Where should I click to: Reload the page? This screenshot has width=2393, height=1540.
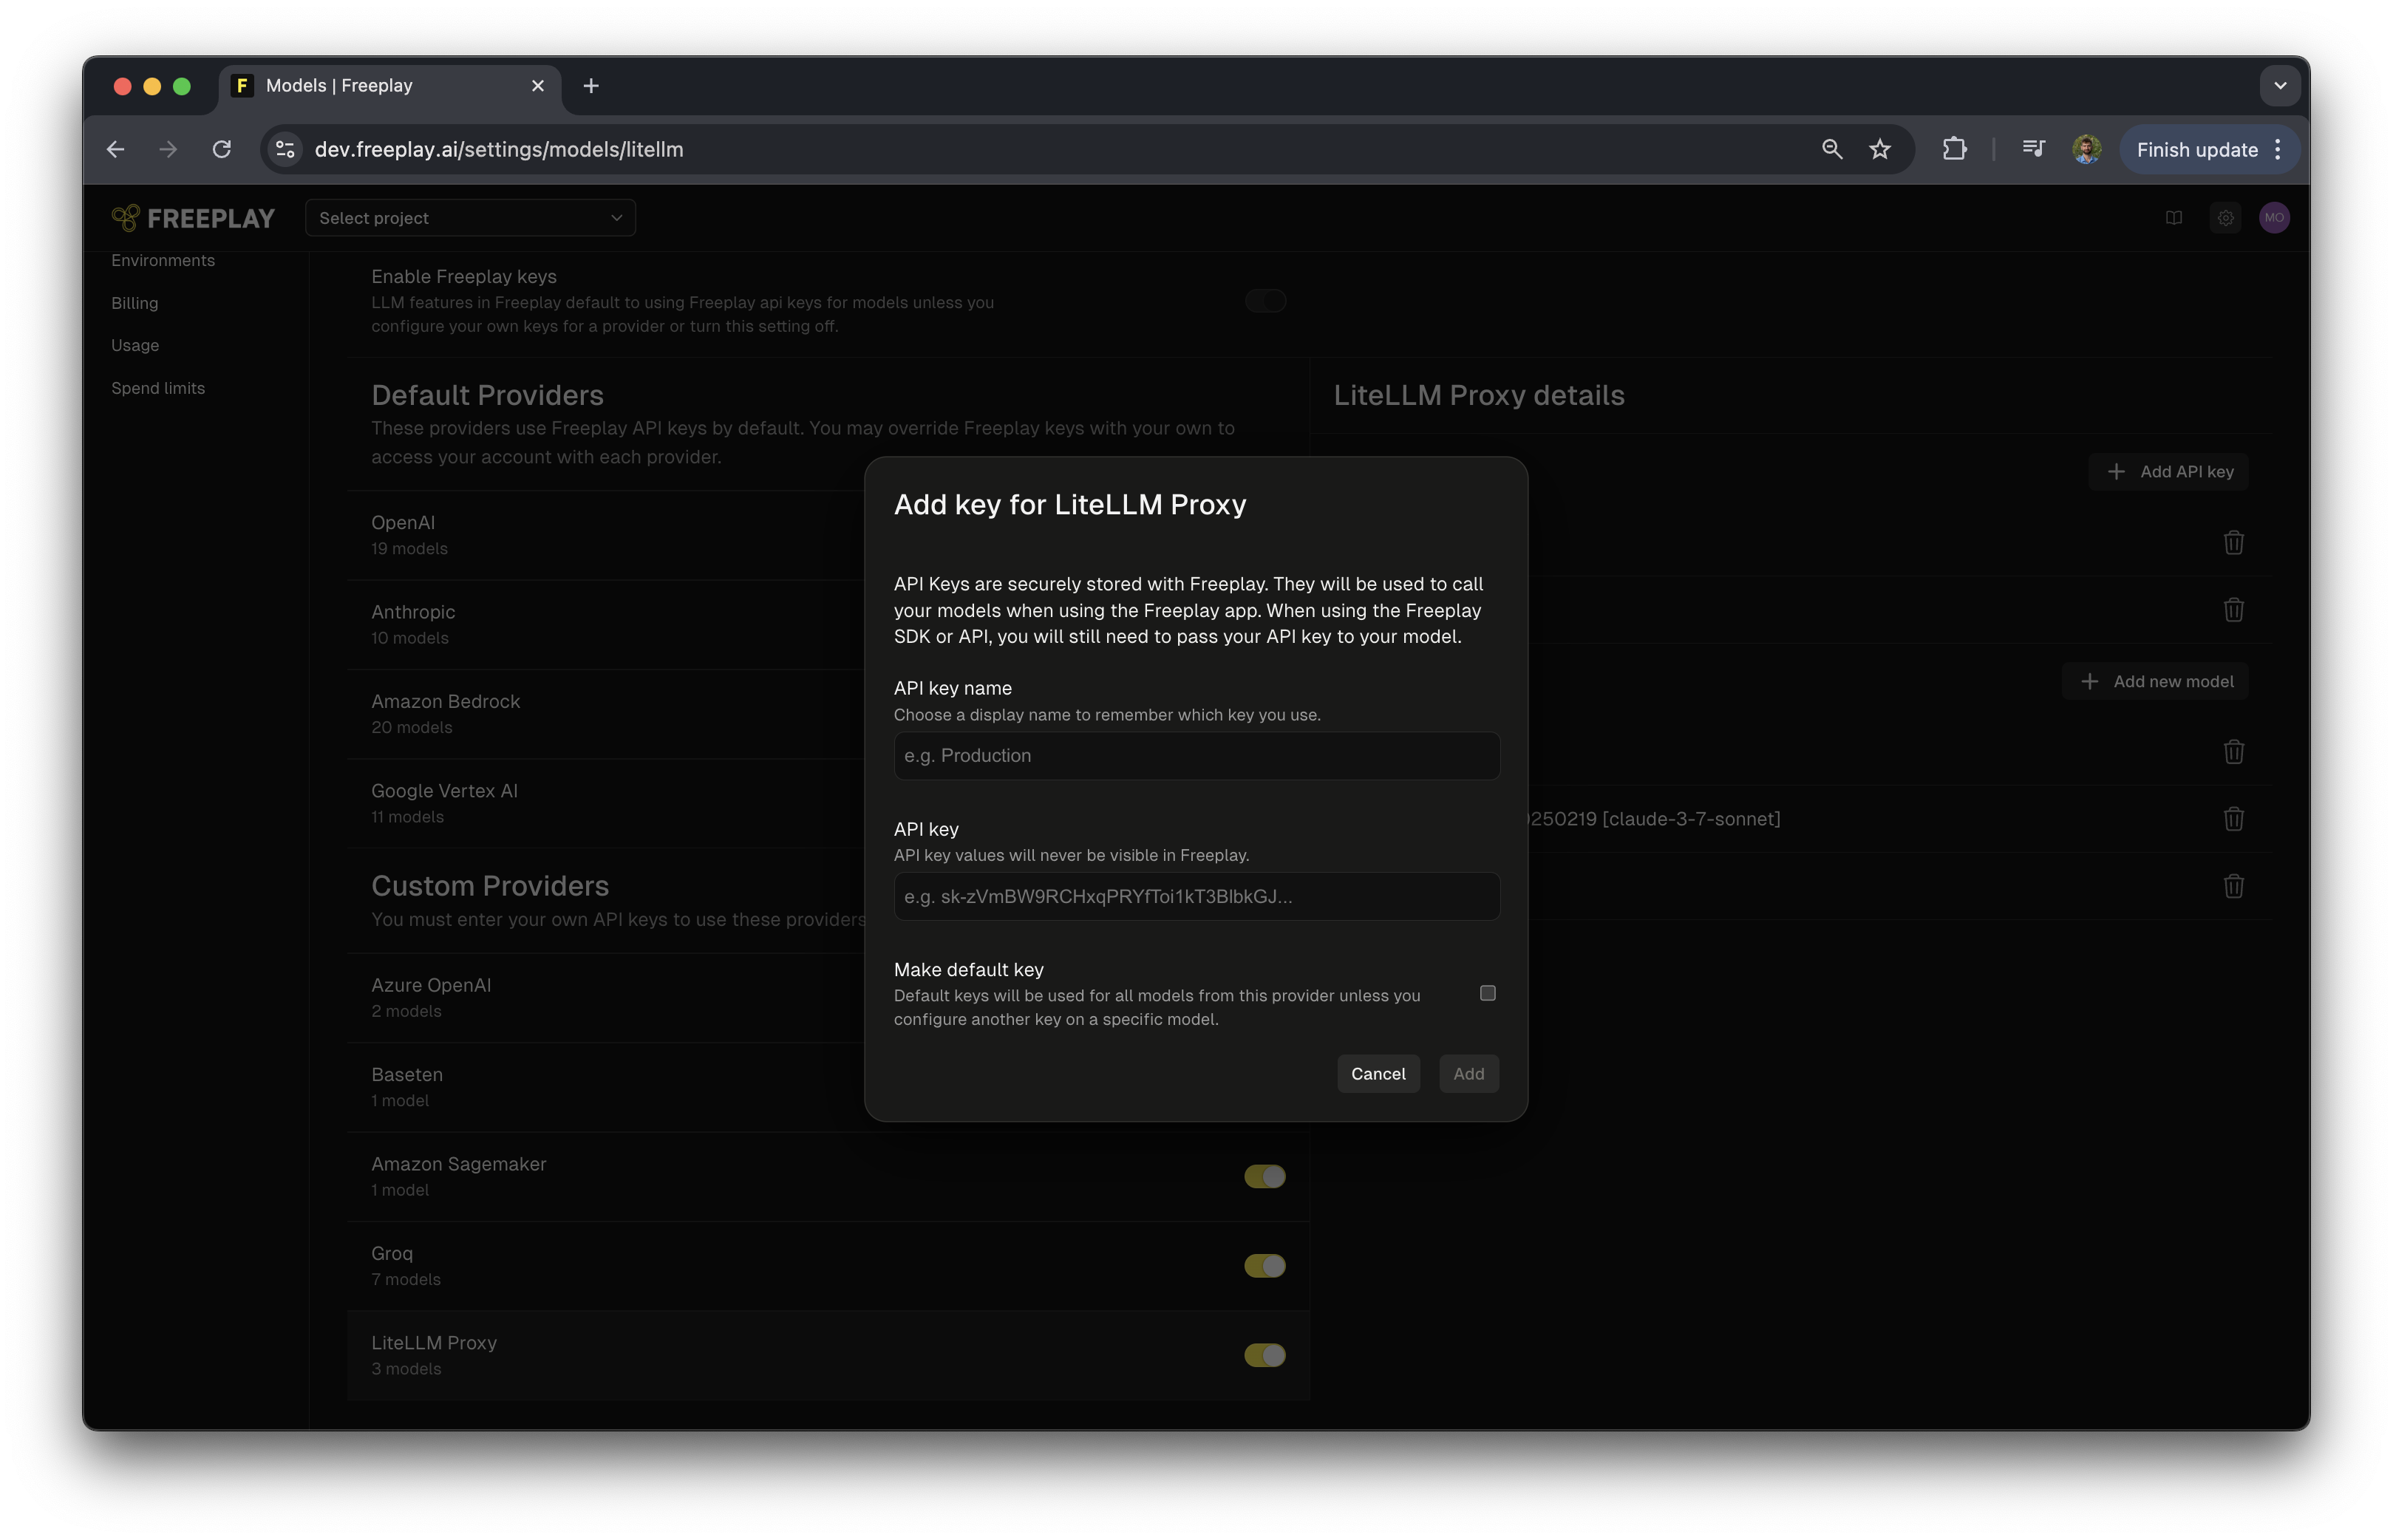tap(222, 149)
